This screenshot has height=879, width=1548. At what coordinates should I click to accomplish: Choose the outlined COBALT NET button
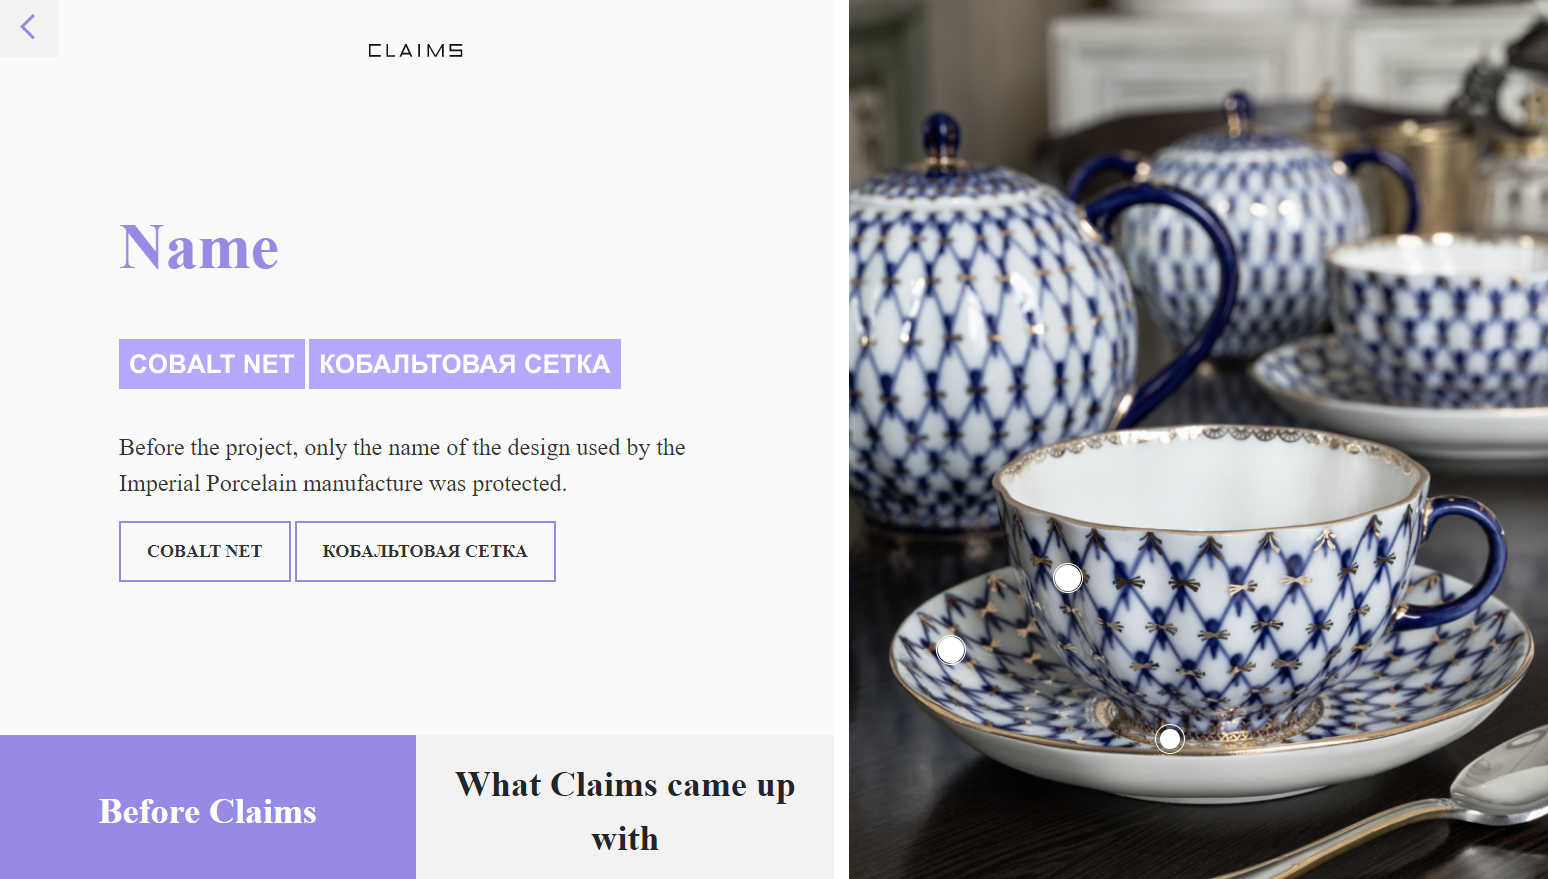pos(205,551)
